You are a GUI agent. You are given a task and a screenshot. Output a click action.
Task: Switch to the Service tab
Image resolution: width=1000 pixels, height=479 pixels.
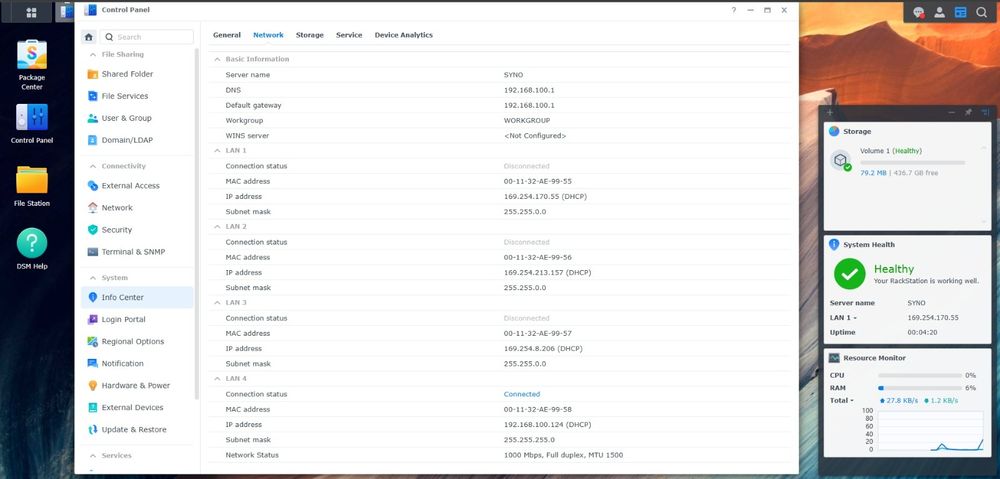point(349,35)
